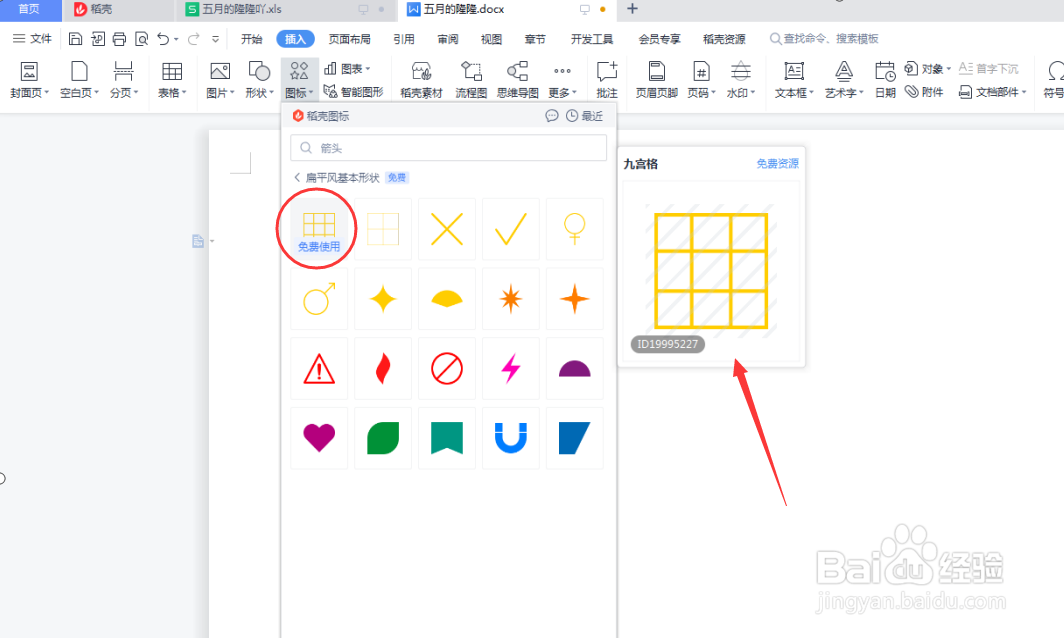Click the print icon in quick toolbar
Screen dimensions: 1064x638
coord(119,39)
